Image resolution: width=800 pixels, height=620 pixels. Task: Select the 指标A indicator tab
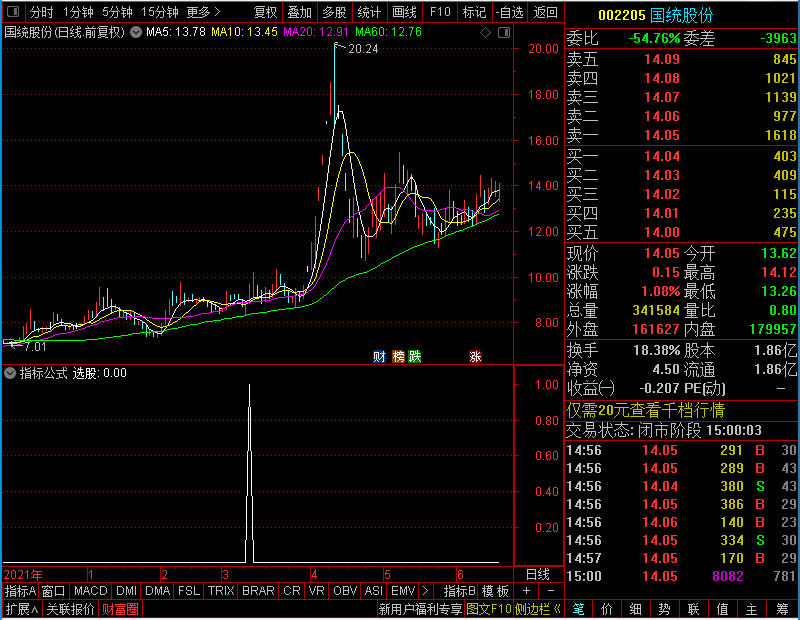point(20,591)
